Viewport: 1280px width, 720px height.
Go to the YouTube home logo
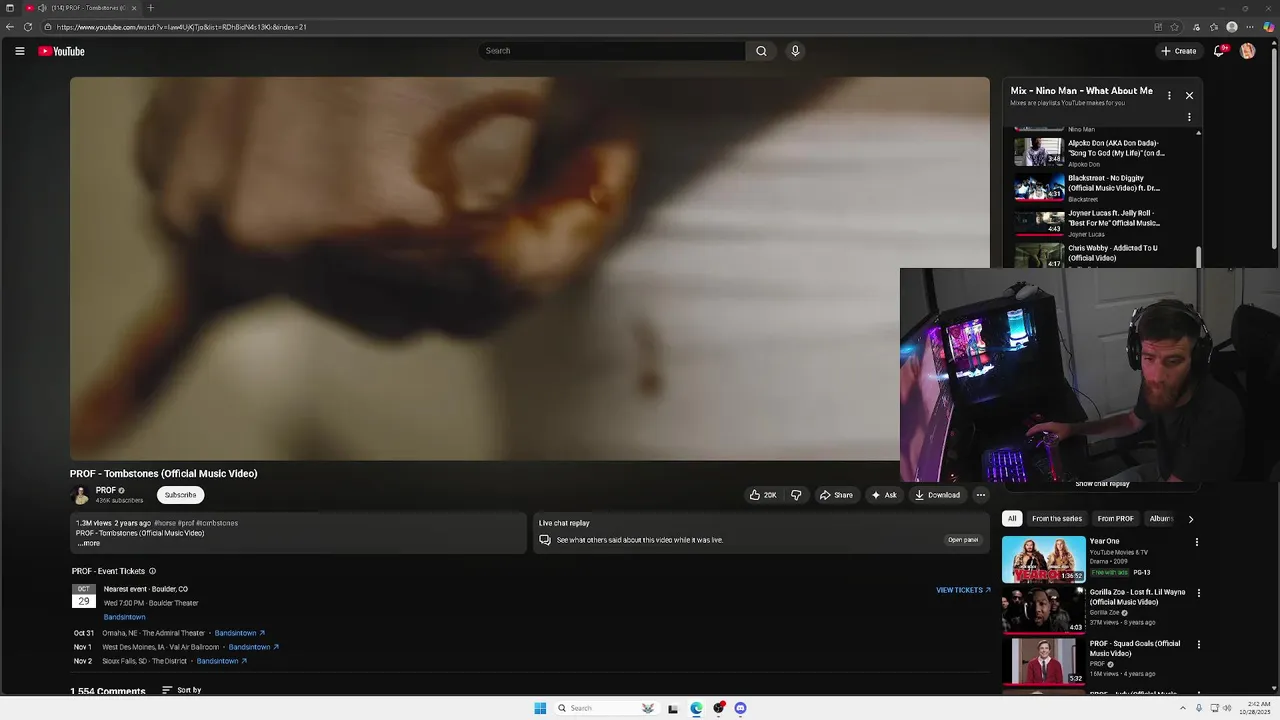[x=61, y=51]
